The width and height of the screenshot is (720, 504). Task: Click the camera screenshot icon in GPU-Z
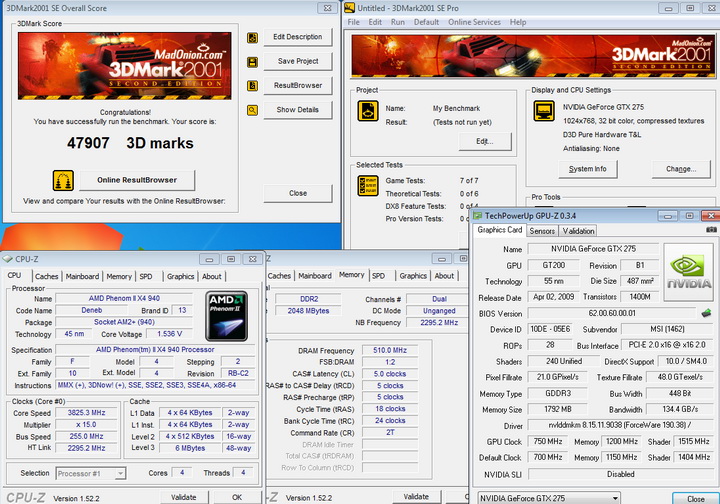pos(711,229)
